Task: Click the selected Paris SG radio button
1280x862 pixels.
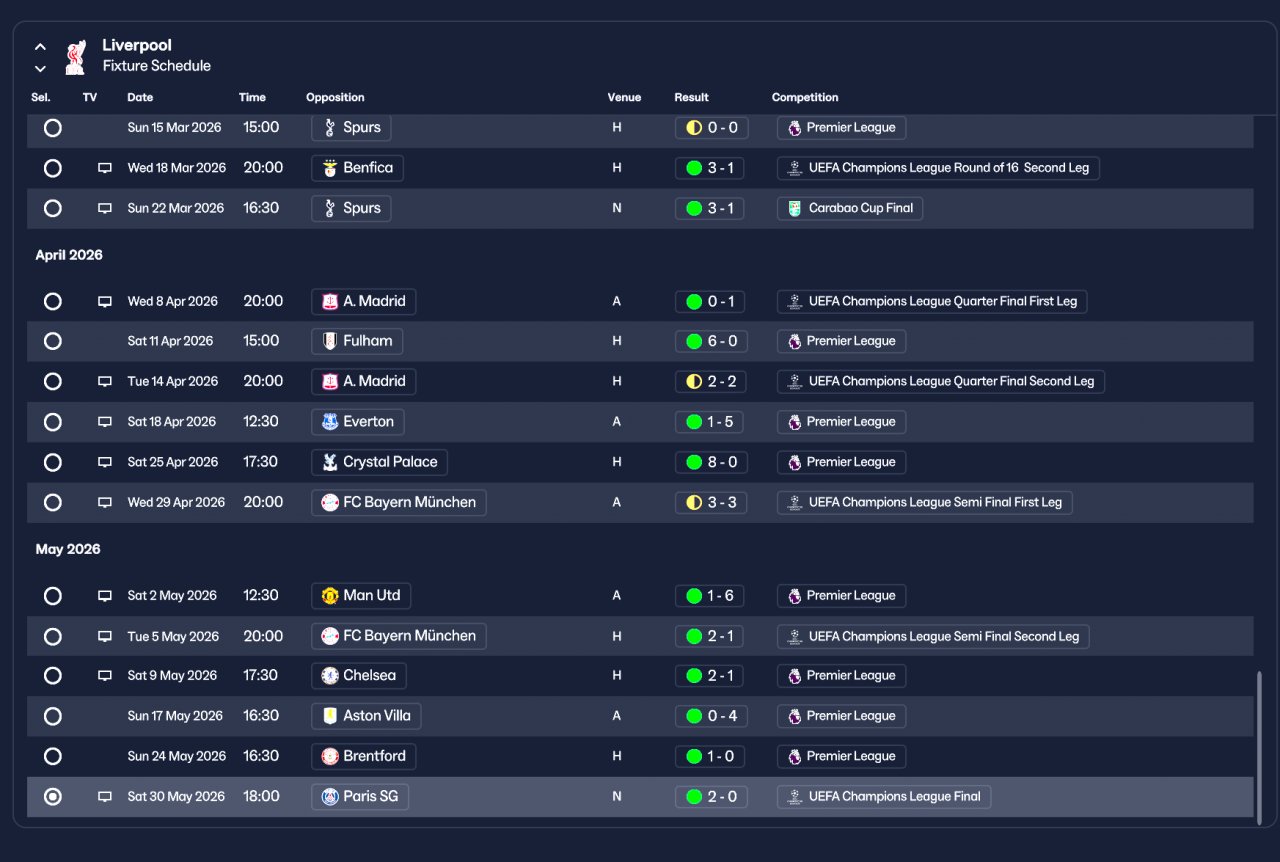Action: point(53,797)
